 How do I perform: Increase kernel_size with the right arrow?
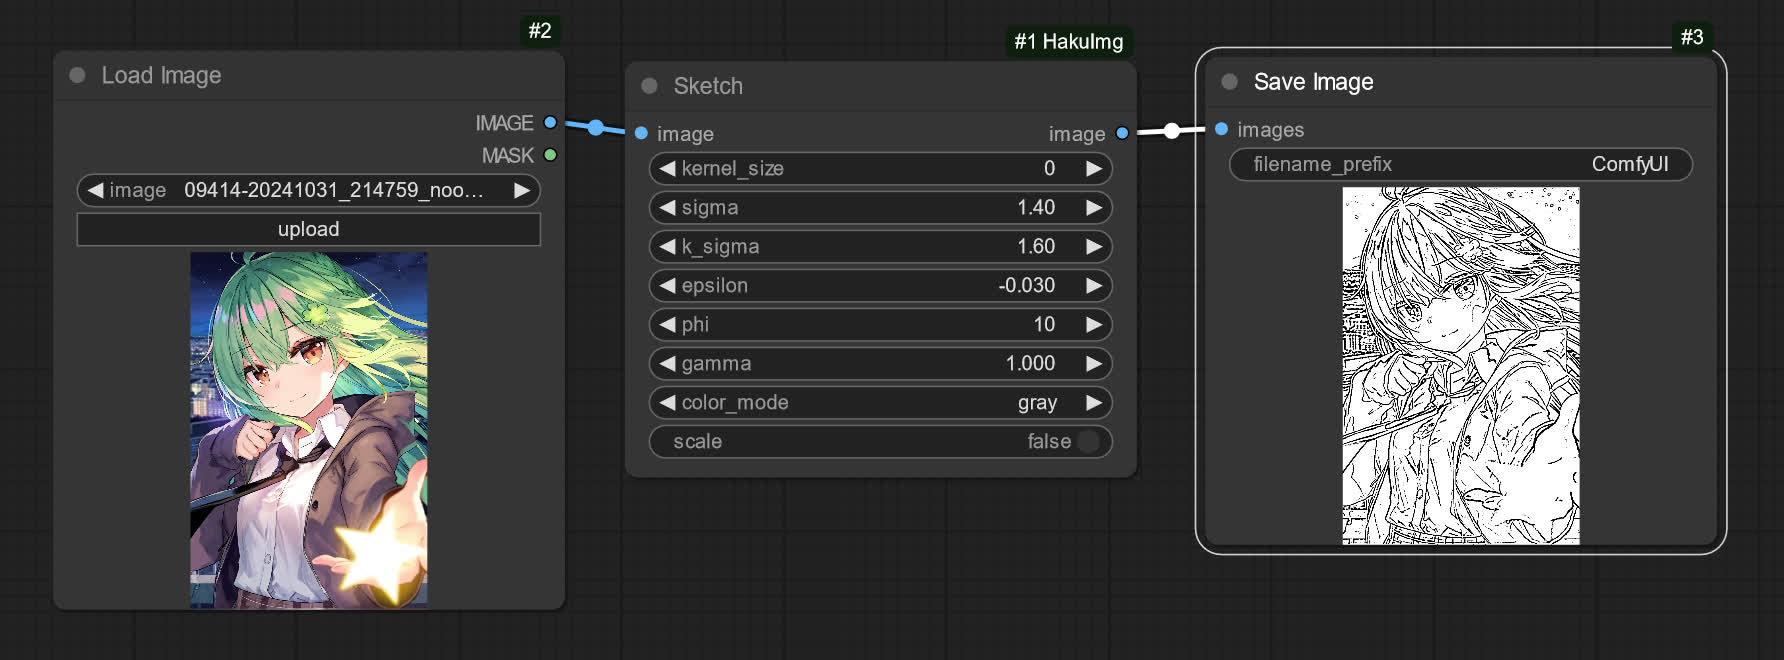pos(1094,168)
